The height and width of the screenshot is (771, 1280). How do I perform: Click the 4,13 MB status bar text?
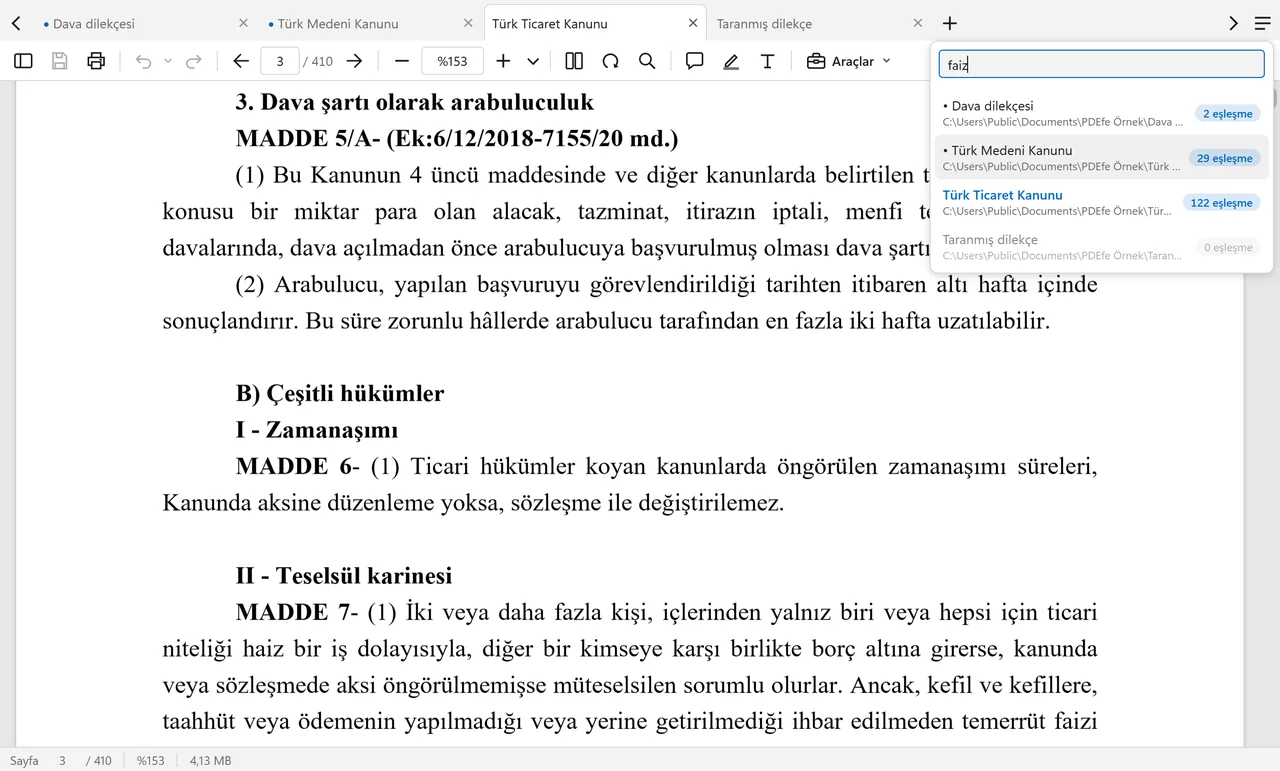point(210,761)
